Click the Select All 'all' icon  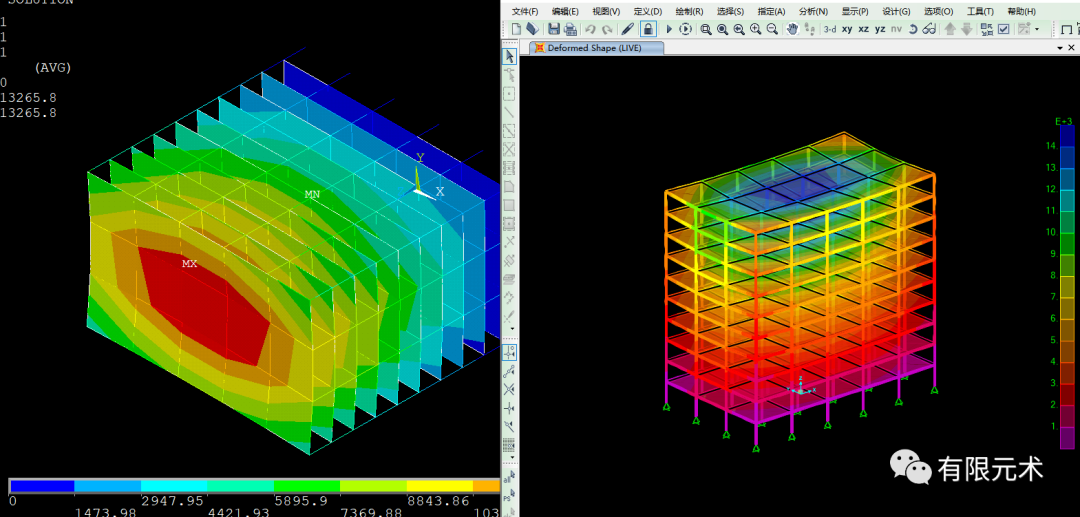pos(510,476)
